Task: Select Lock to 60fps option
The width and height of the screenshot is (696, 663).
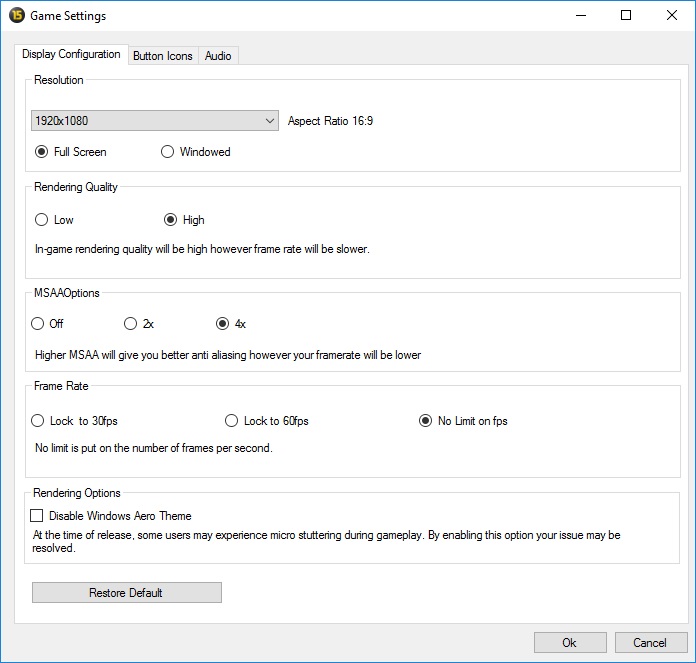Action: [x=232, y=421]
